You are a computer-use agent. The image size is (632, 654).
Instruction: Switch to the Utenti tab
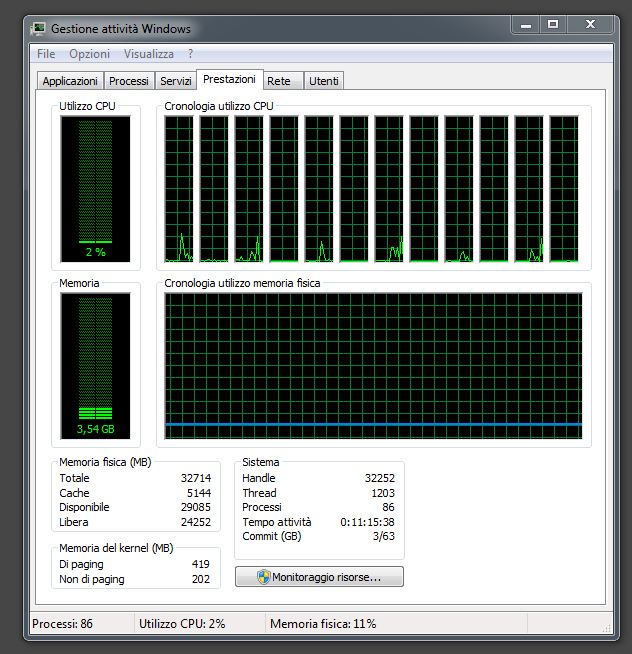pos(324,81)
